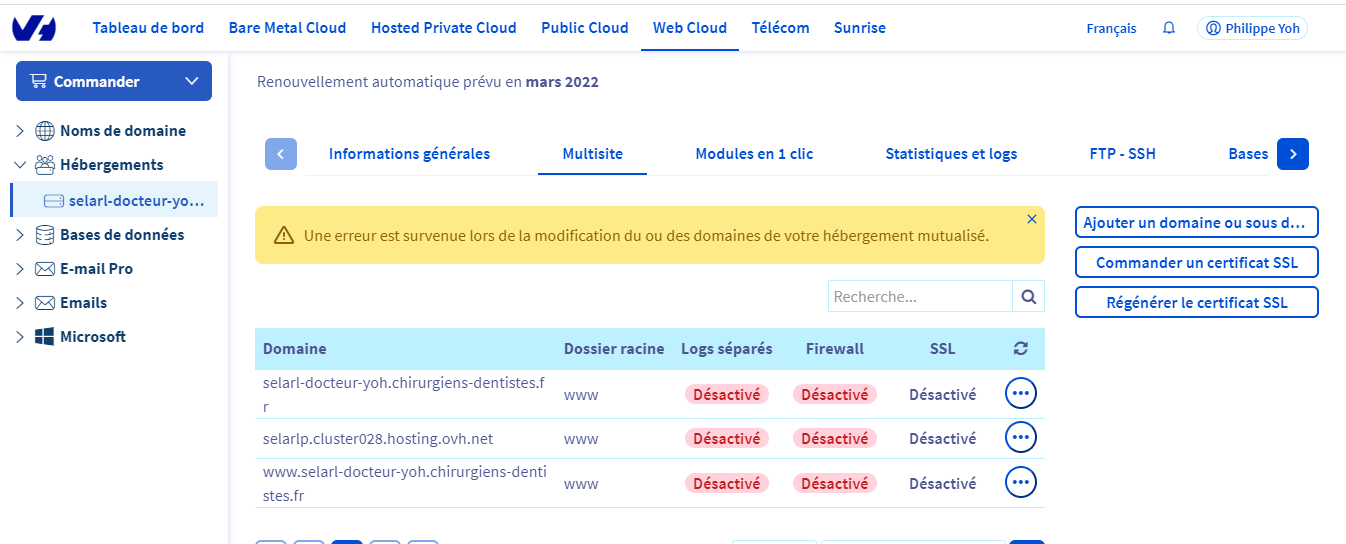Click the search magnifier button
This screenshot has width=1346, height=544.
coord(1028,297)
